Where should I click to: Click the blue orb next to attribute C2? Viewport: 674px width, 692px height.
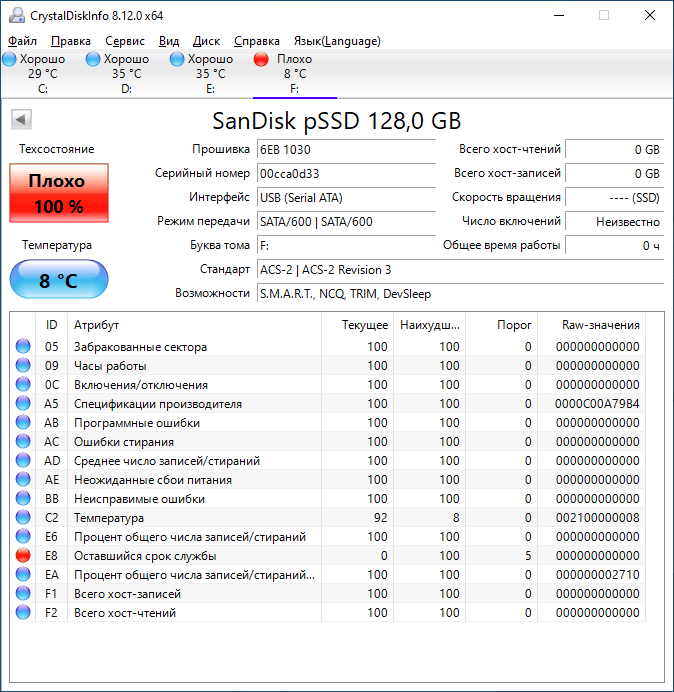point(23,517)
